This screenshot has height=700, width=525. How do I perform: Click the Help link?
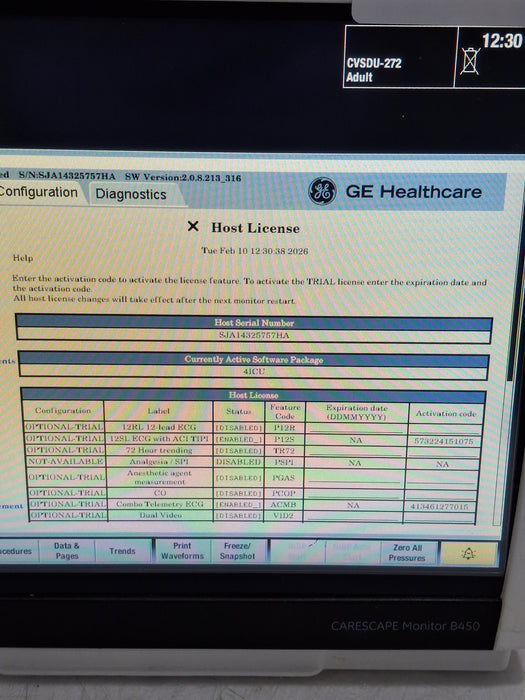[23, 258]
